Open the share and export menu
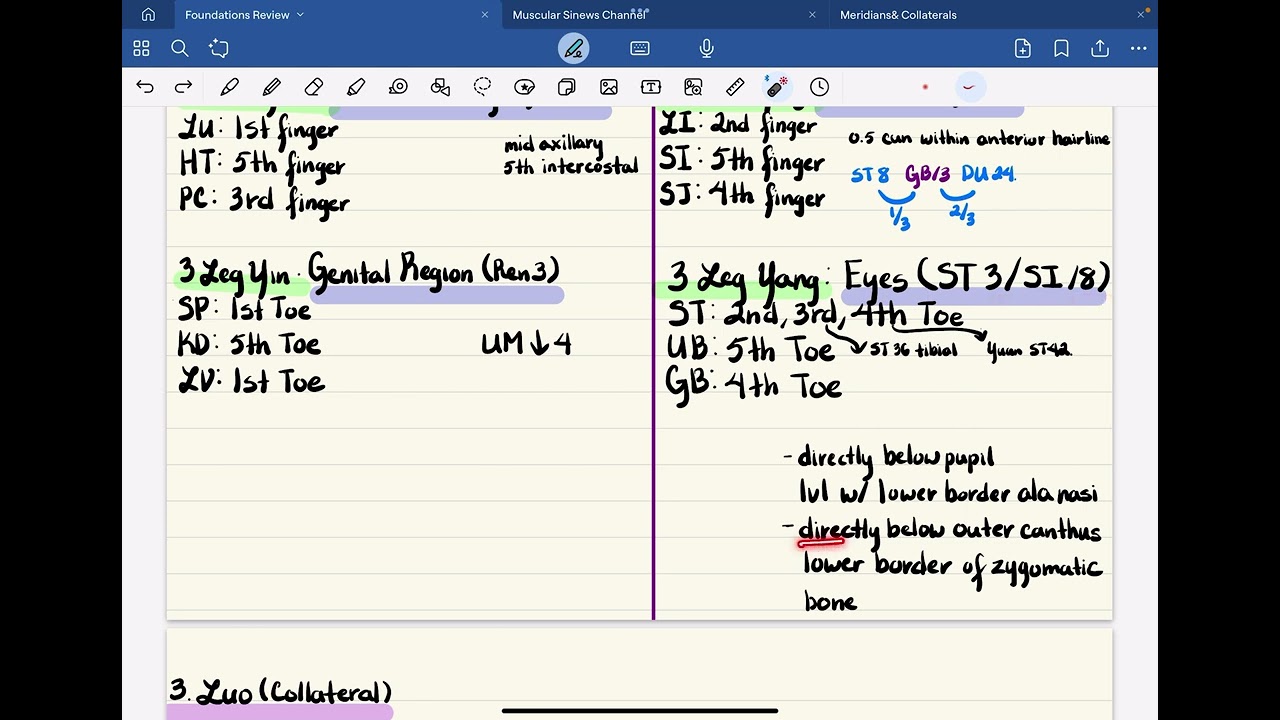 point(1100,48)
